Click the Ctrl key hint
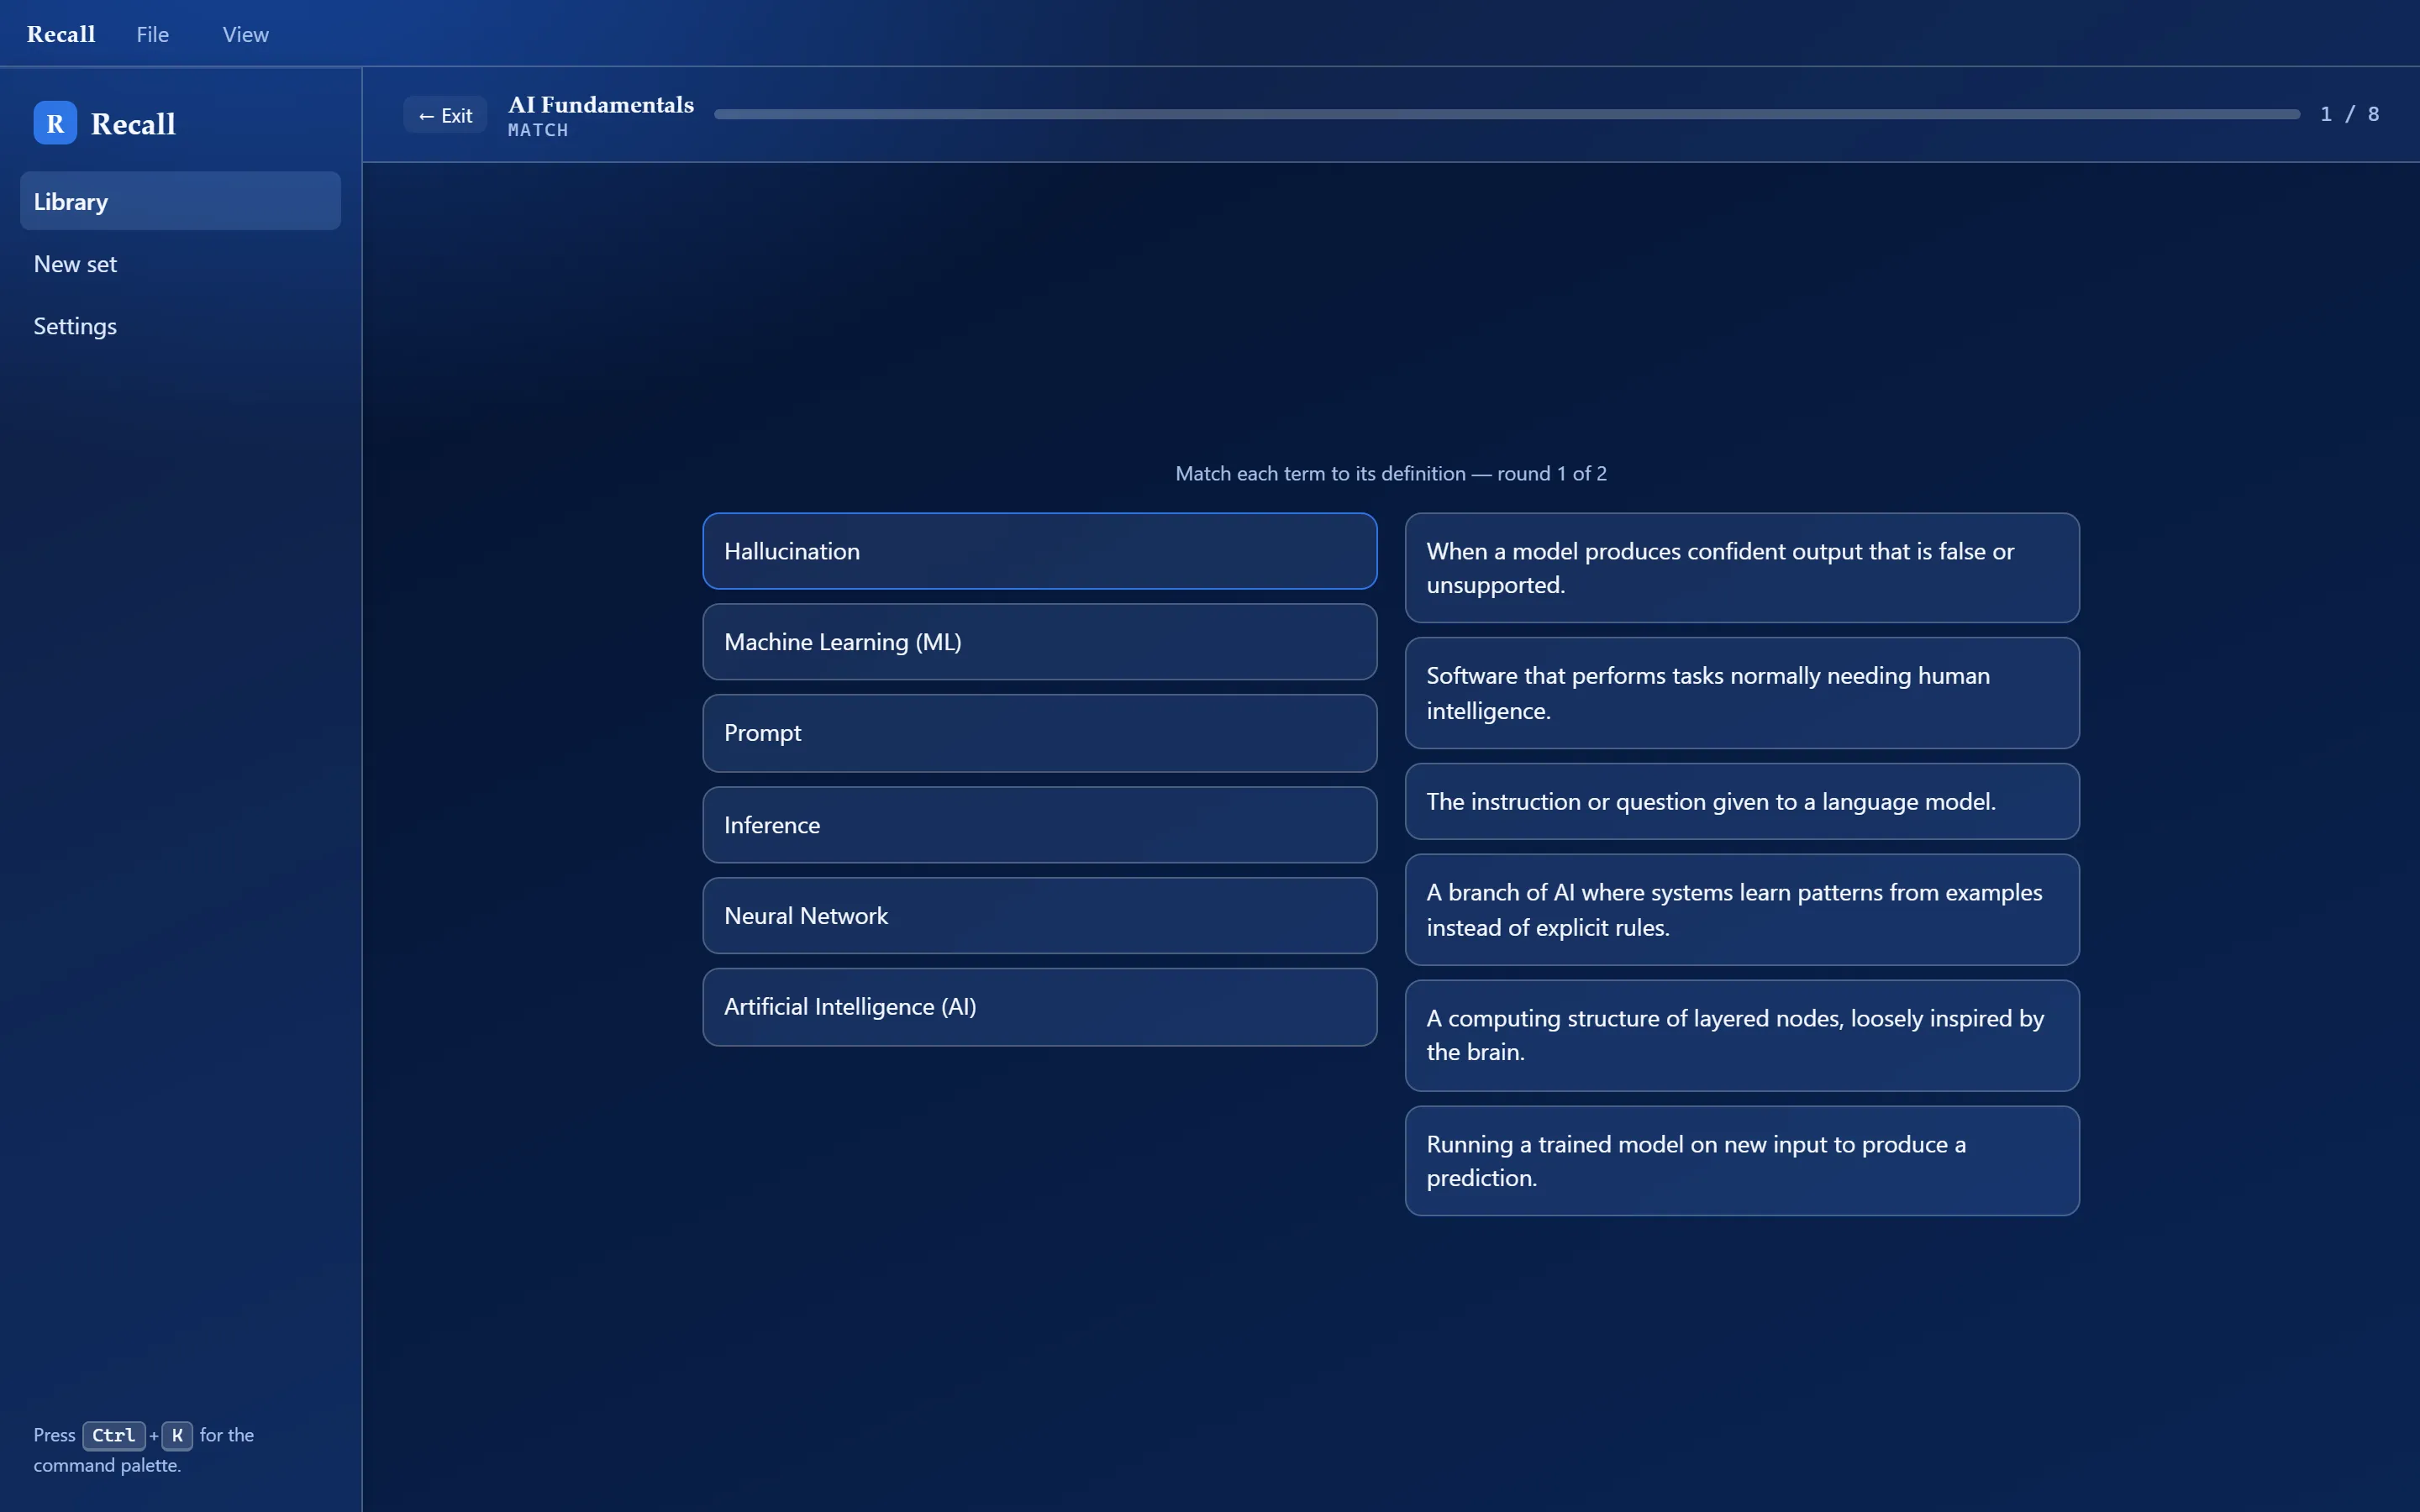The height and width of the screenshot is (1512, 2420). (114, 1435)
